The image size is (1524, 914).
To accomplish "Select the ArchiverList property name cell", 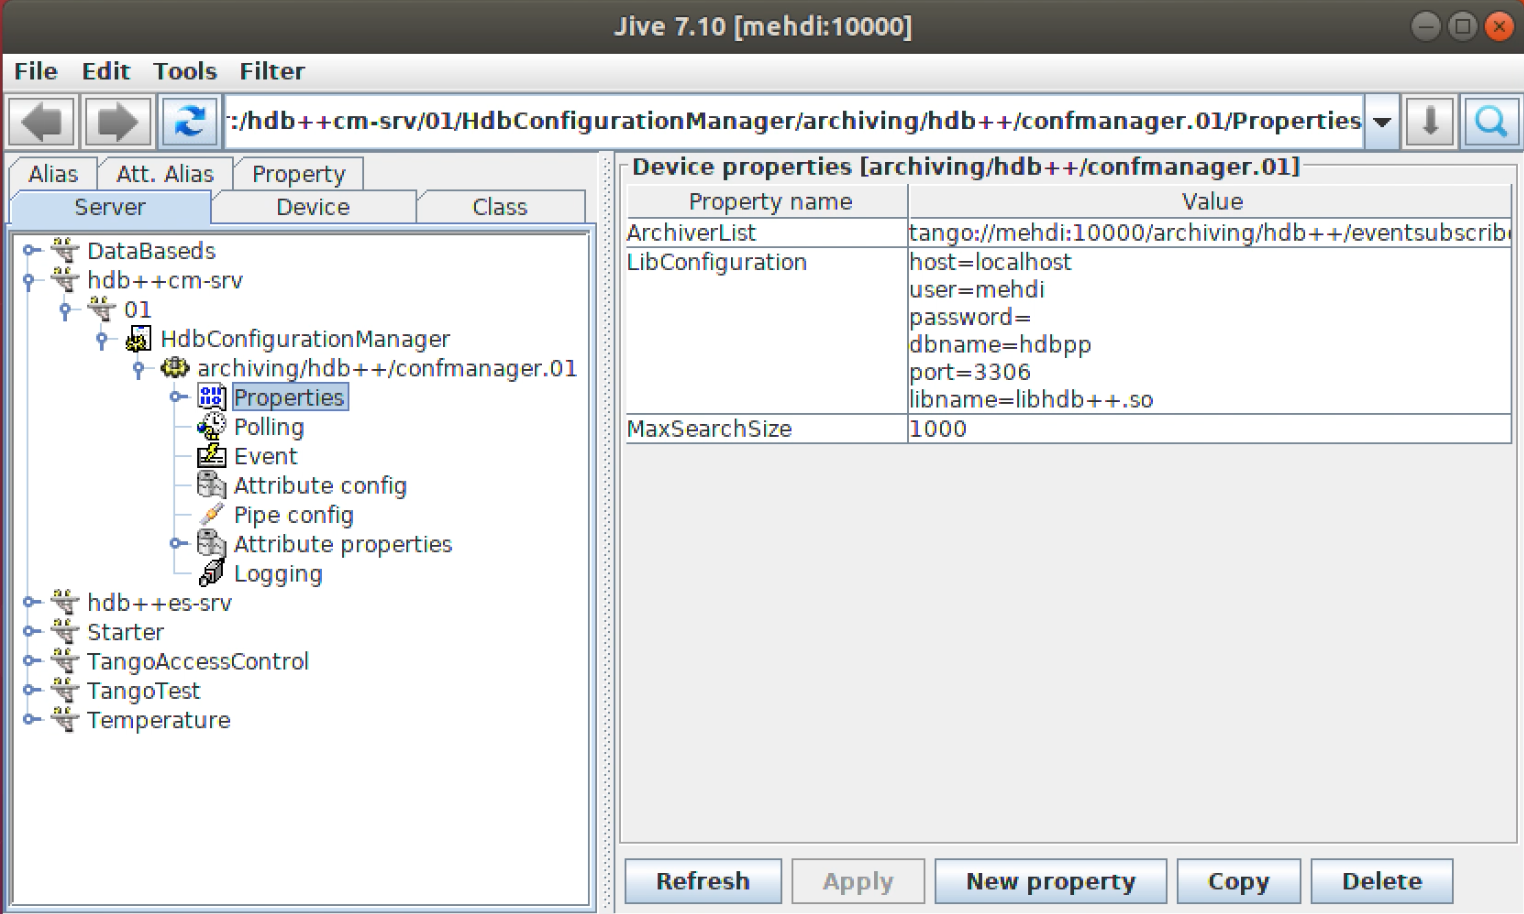I will click(767, 232).
